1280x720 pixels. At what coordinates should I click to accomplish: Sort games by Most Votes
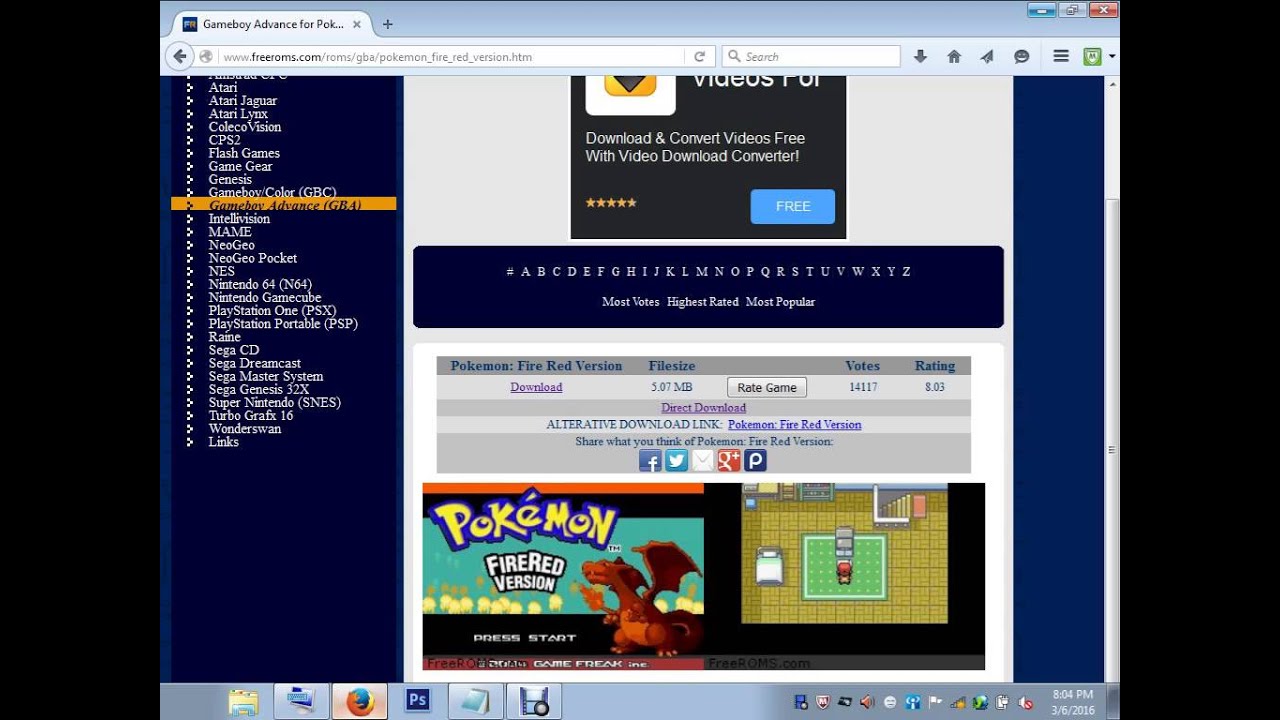(x=630, y=302)
